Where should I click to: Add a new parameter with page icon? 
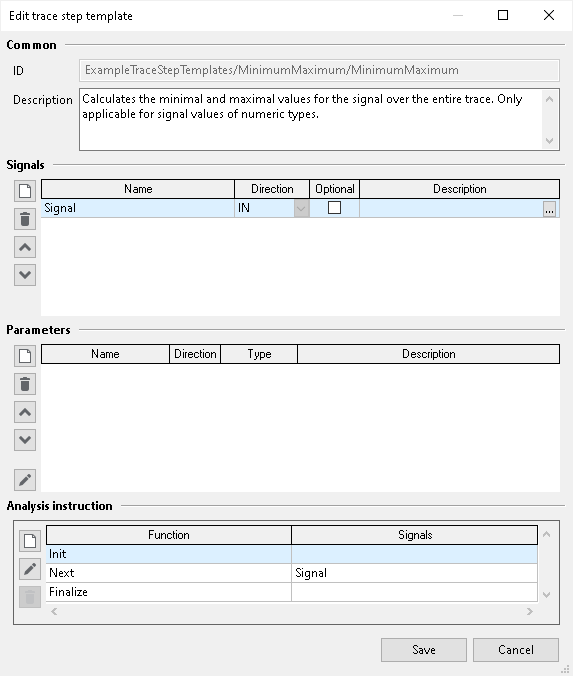25,356
